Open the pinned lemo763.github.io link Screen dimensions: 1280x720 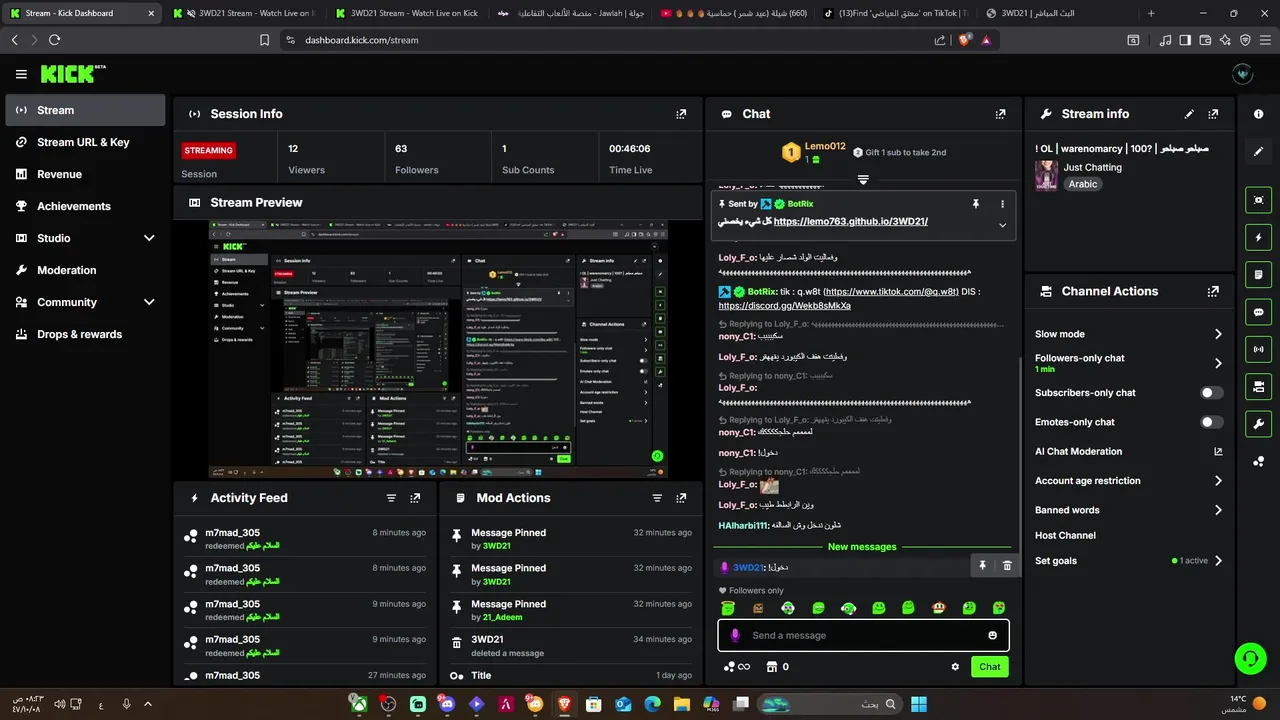click(x=850, y=221)
